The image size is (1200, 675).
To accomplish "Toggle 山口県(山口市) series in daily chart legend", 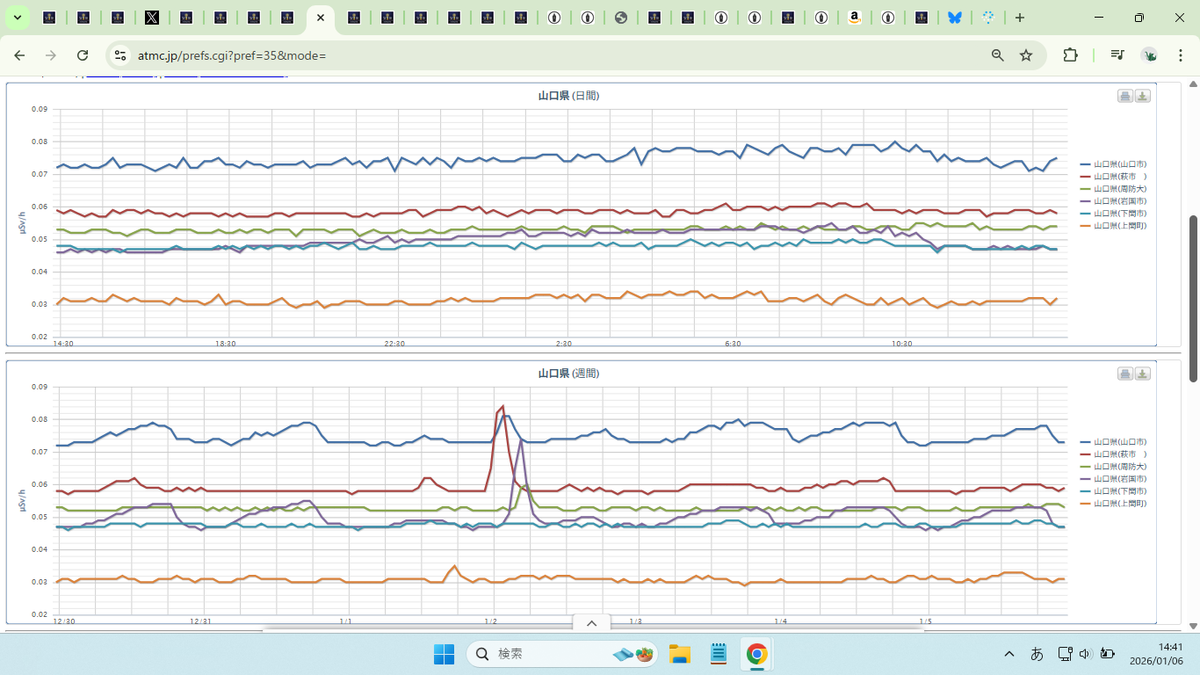I will tap(1113, 163).
